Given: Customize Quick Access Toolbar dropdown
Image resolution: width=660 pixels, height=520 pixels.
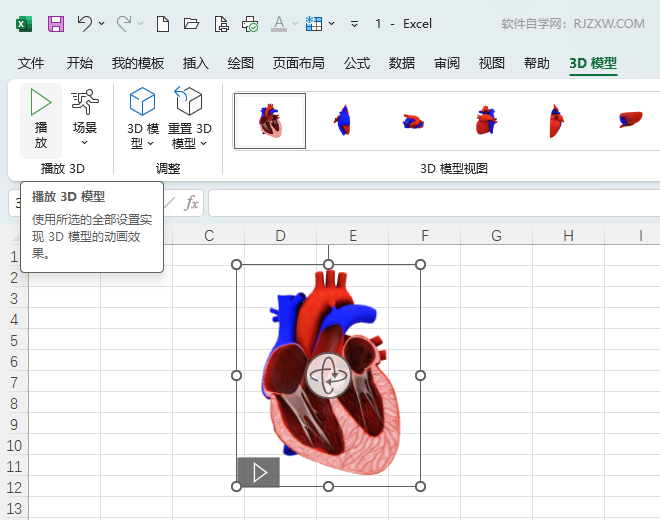Looking at the screenshot, I should [x=354, y=24].
